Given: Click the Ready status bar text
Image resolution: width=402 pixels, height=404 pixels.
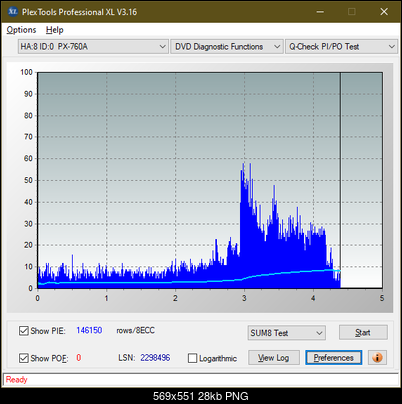Looking at the screenshot, I should coord(17,379).
